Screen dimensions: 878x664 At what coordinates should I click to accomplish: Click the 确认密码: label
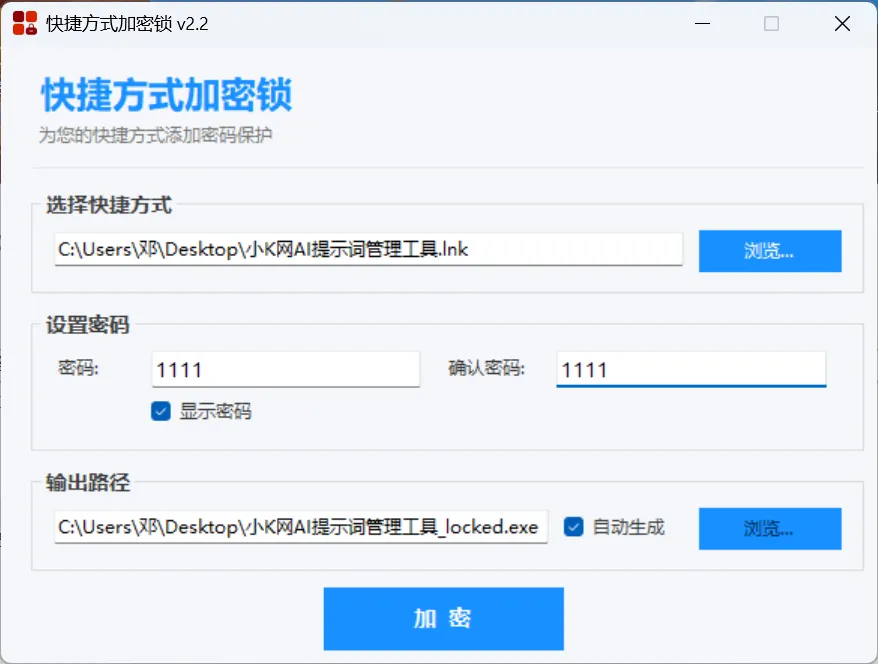487,368
